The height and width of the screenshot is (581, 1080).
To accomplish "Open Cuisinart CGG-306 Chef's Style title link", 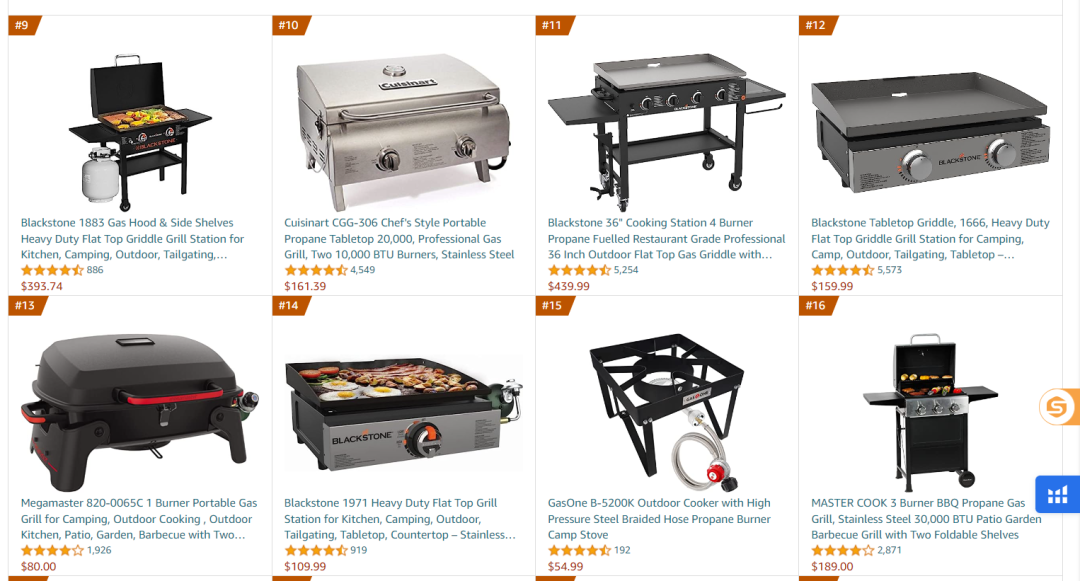I will click(399, 239).
